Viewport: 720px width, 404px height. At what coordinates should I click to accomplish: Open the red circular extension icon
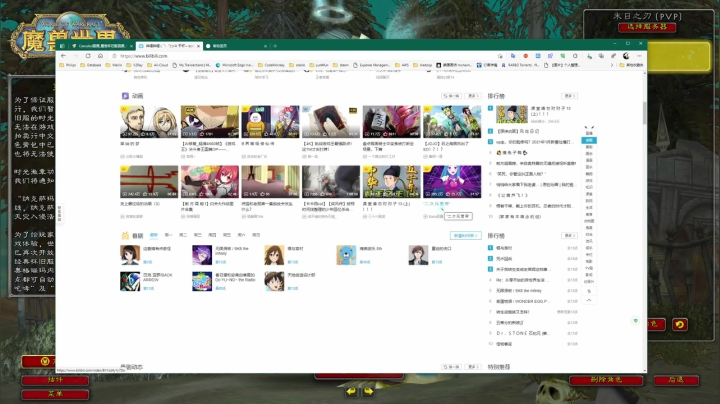click(x=525, y=56)
